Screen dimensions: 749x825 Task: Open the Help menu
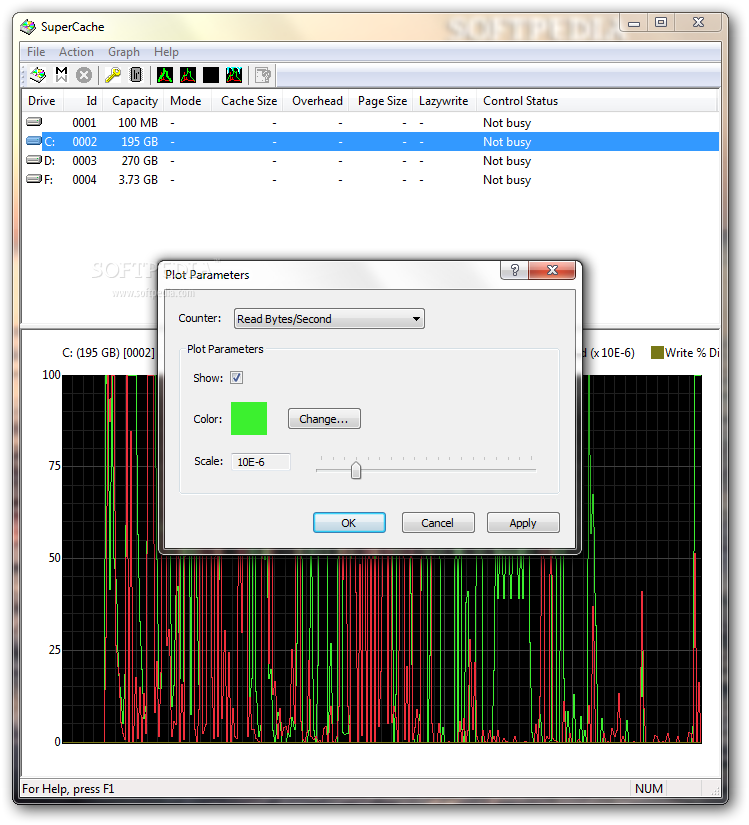click(x=166, y=52)
